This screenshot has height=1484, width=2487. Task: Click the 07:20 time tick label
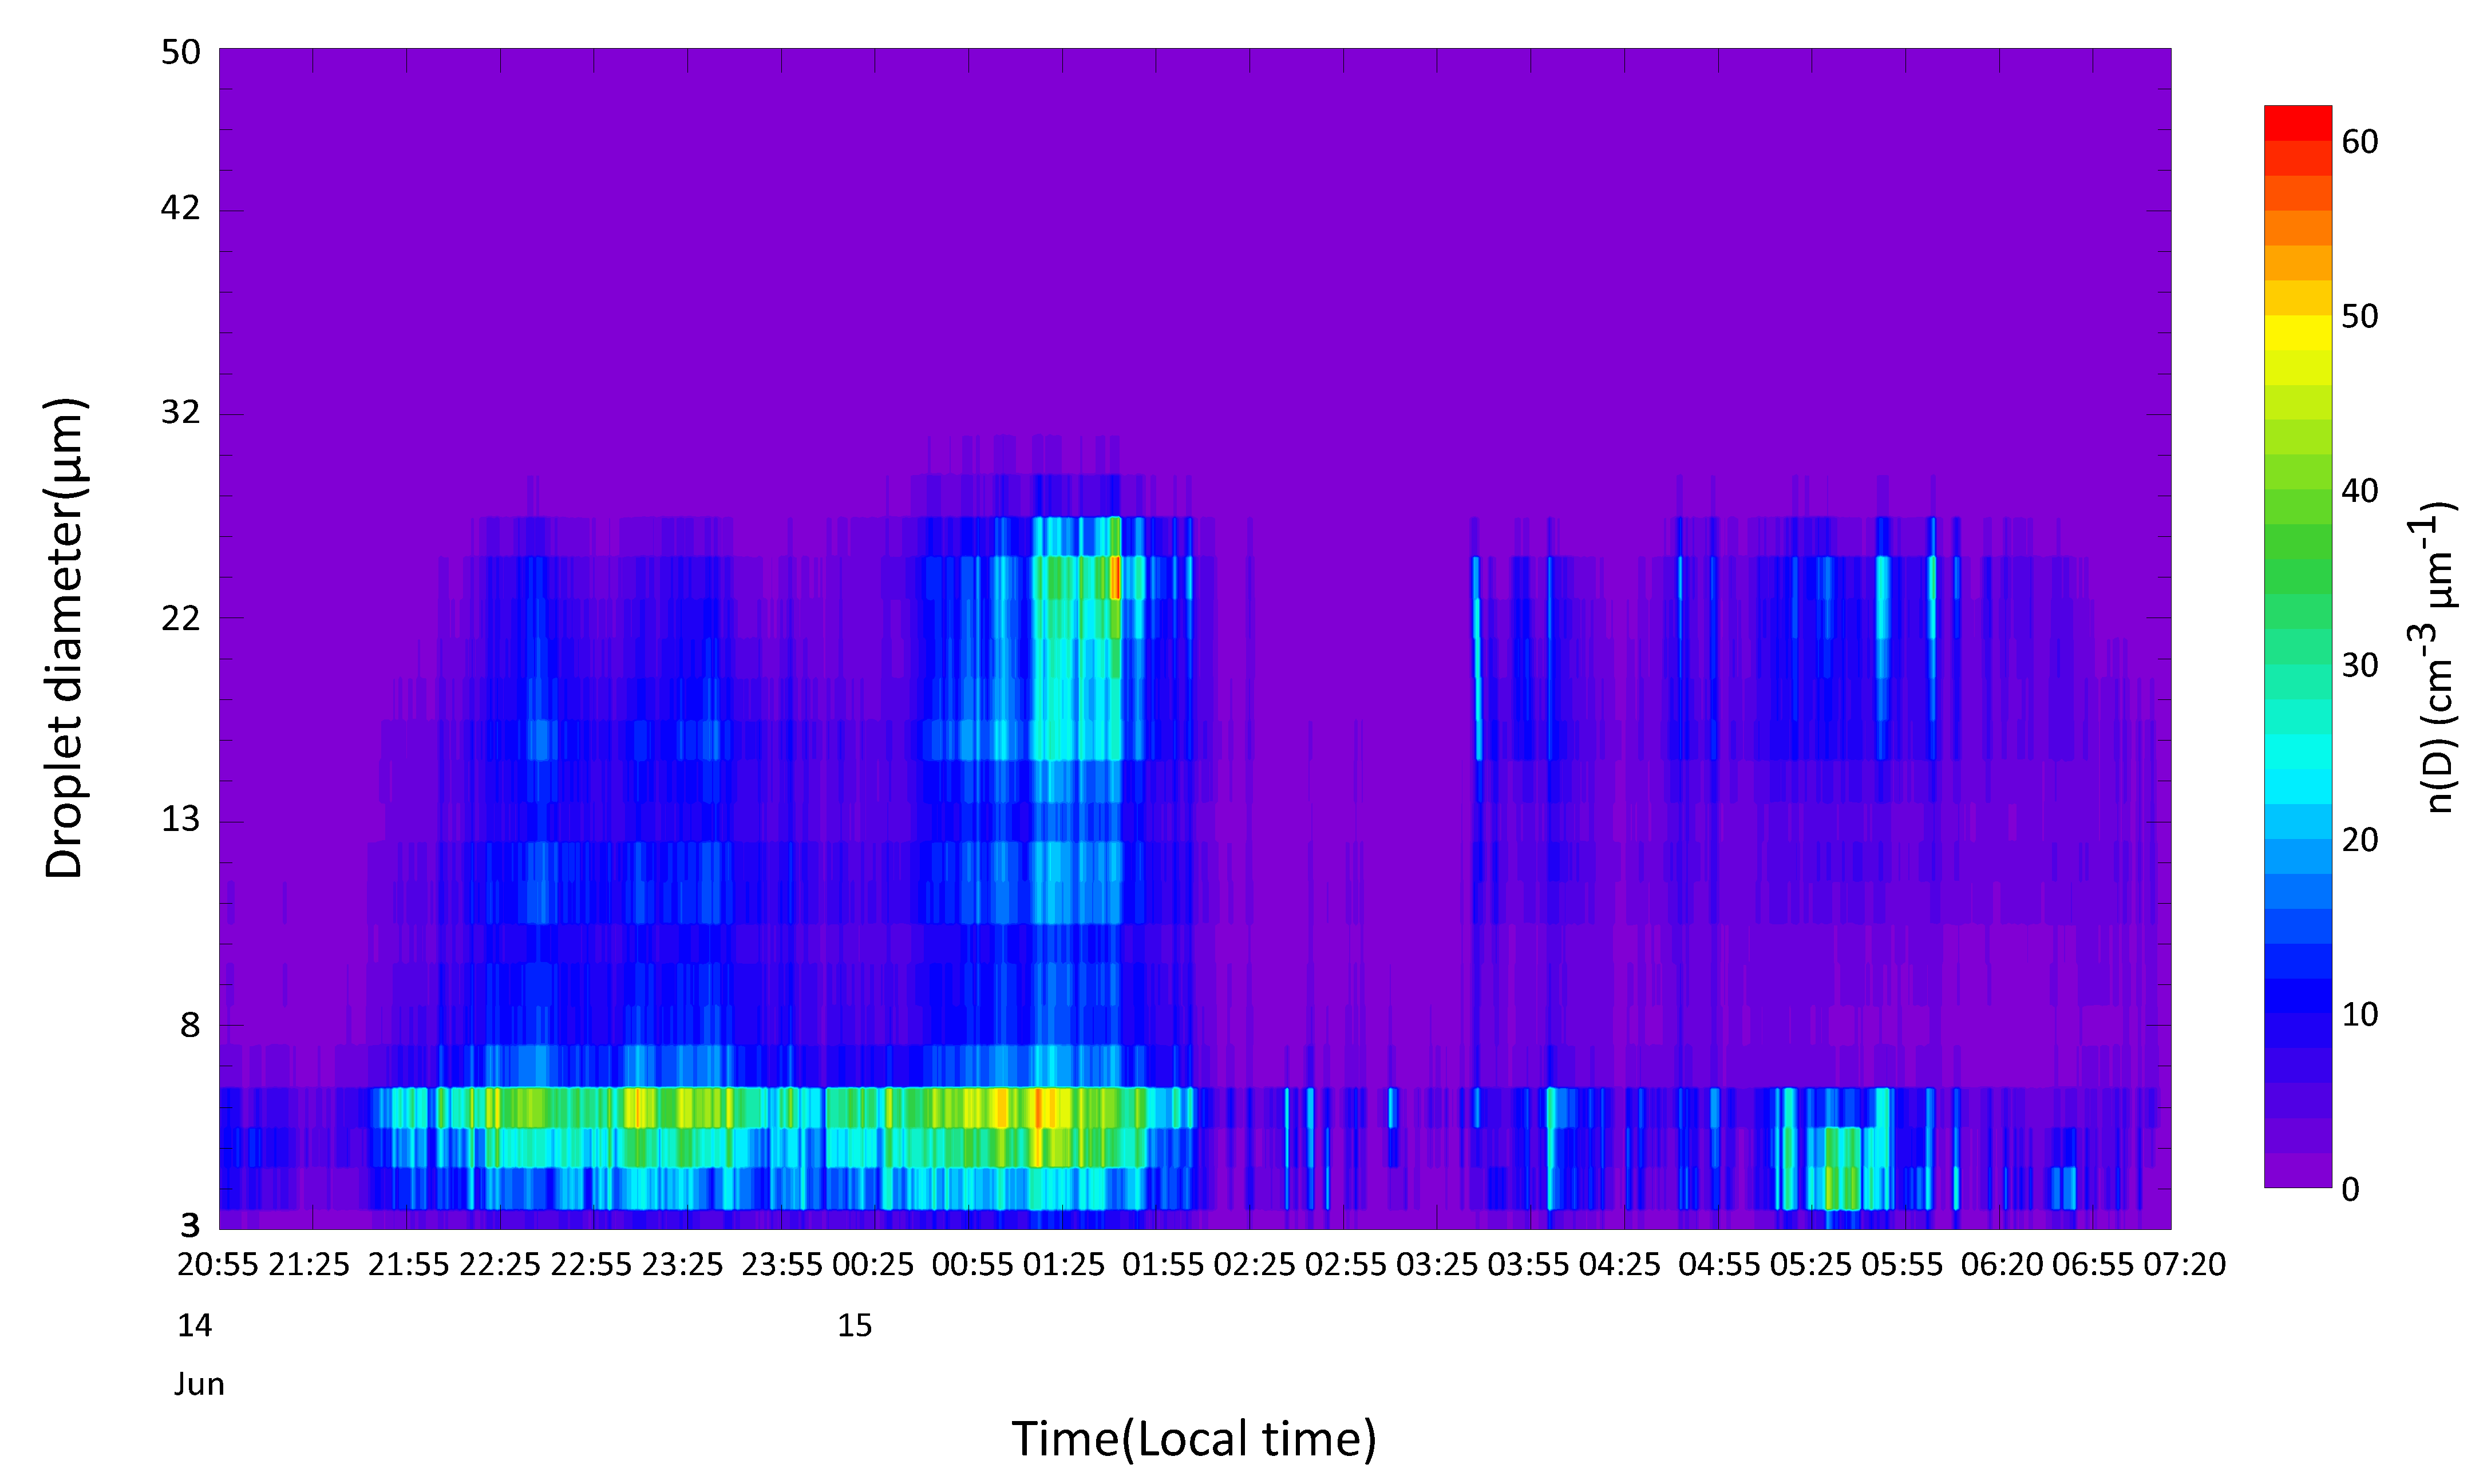pos(2184,1265)
